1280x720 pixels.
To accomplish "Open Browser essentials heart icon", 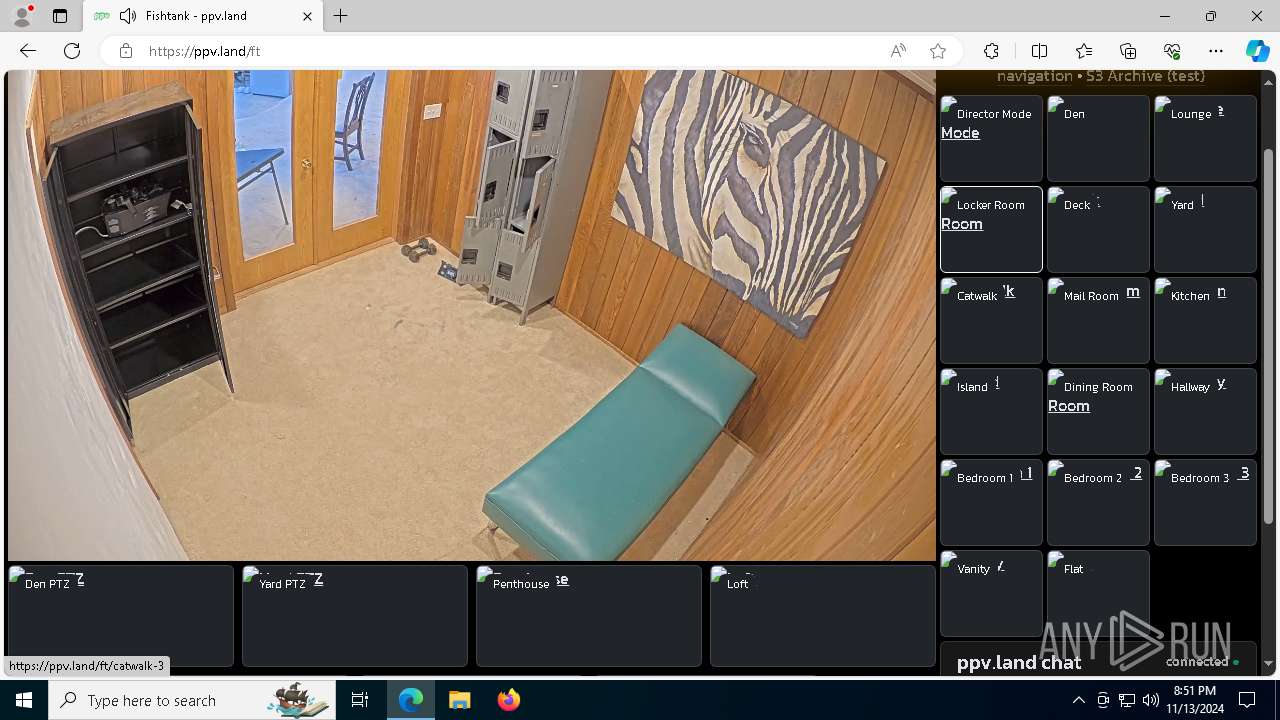I will [x=1172, y=51].
